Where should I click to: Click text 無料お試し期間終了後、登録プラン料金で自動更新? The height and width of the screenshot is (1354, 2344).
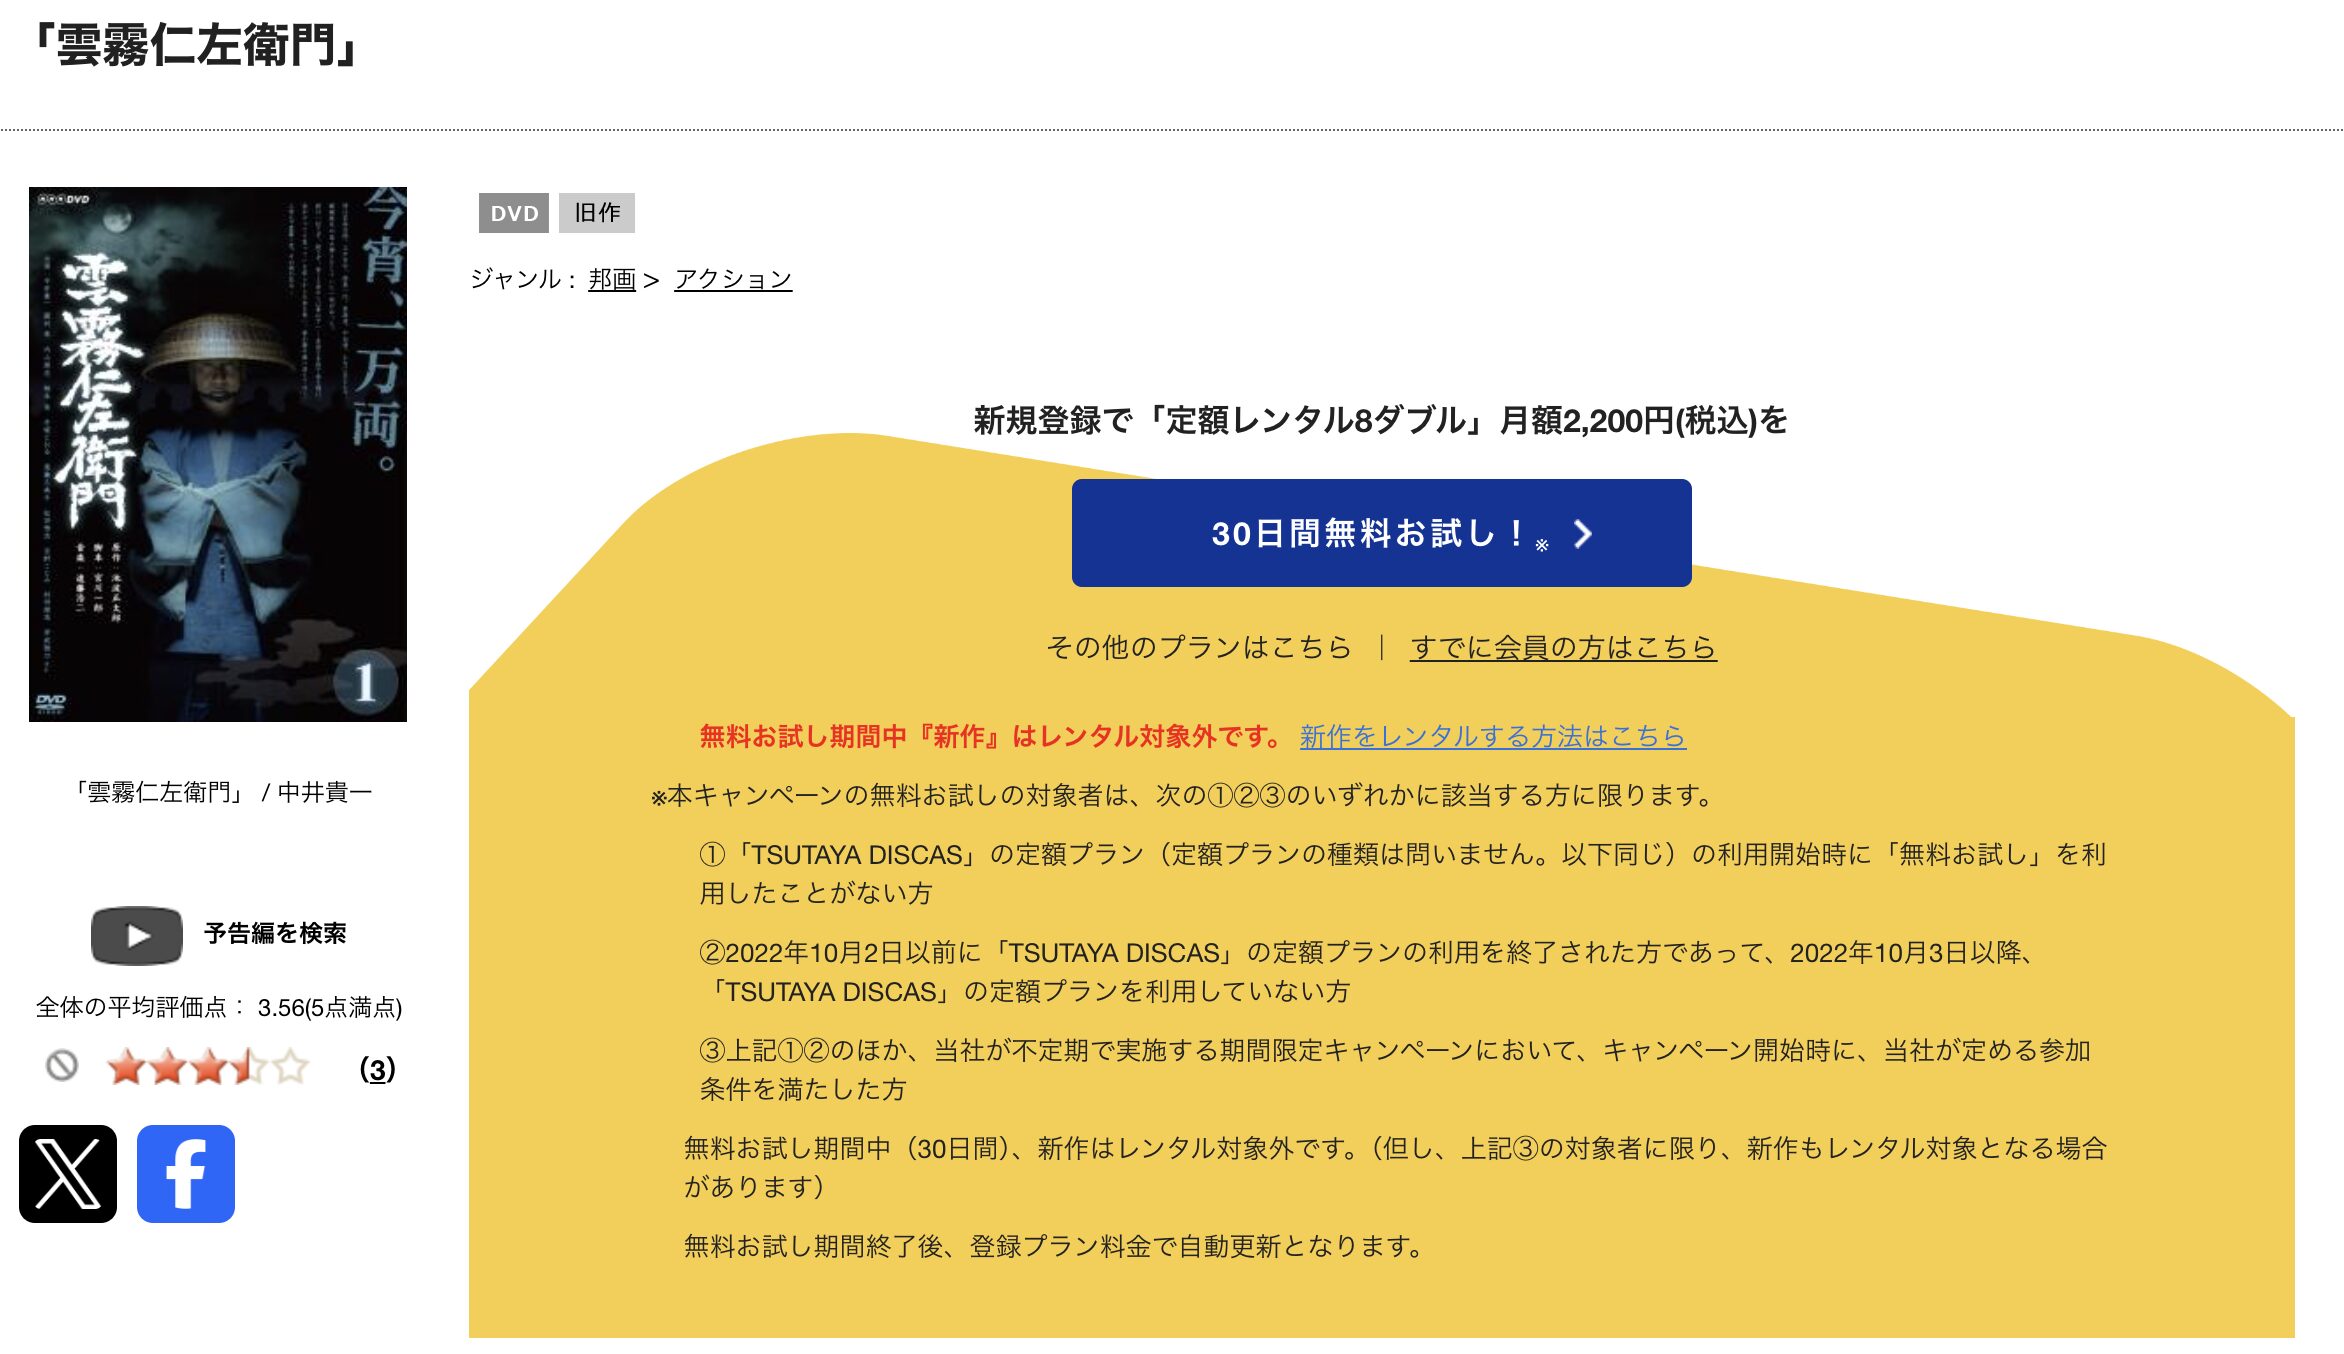tap(1054, 1246)
